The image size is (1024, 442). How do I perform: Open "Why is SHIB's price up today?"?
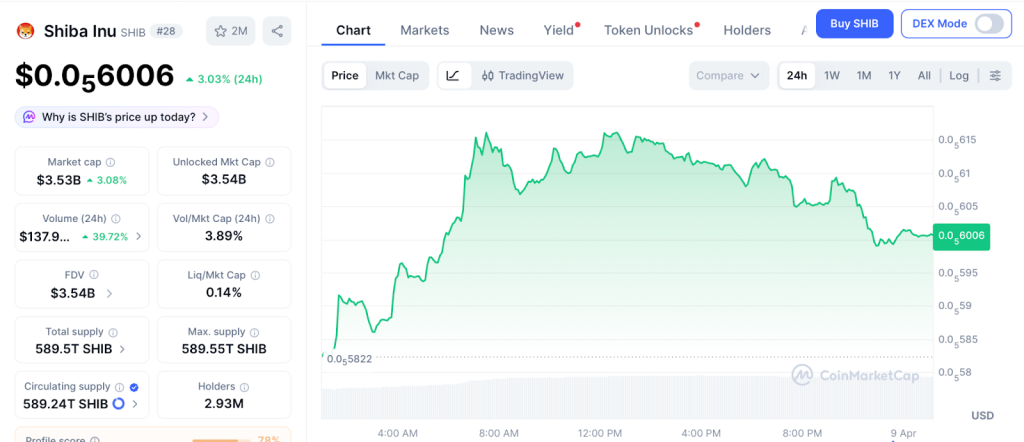click(117, 117)
